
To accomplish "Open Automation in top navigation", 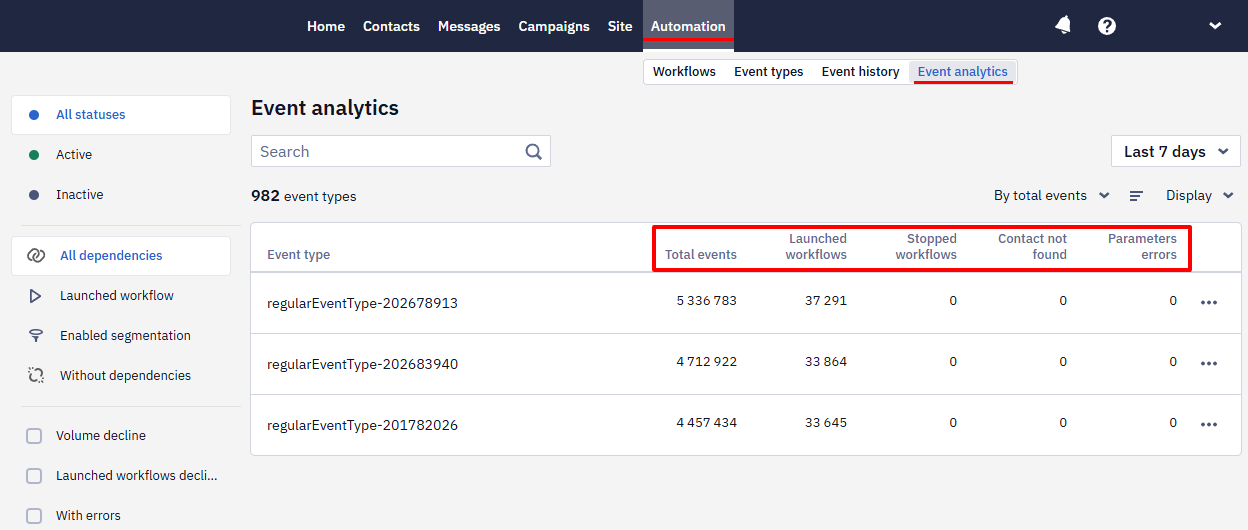I will [x=688, y=26].
